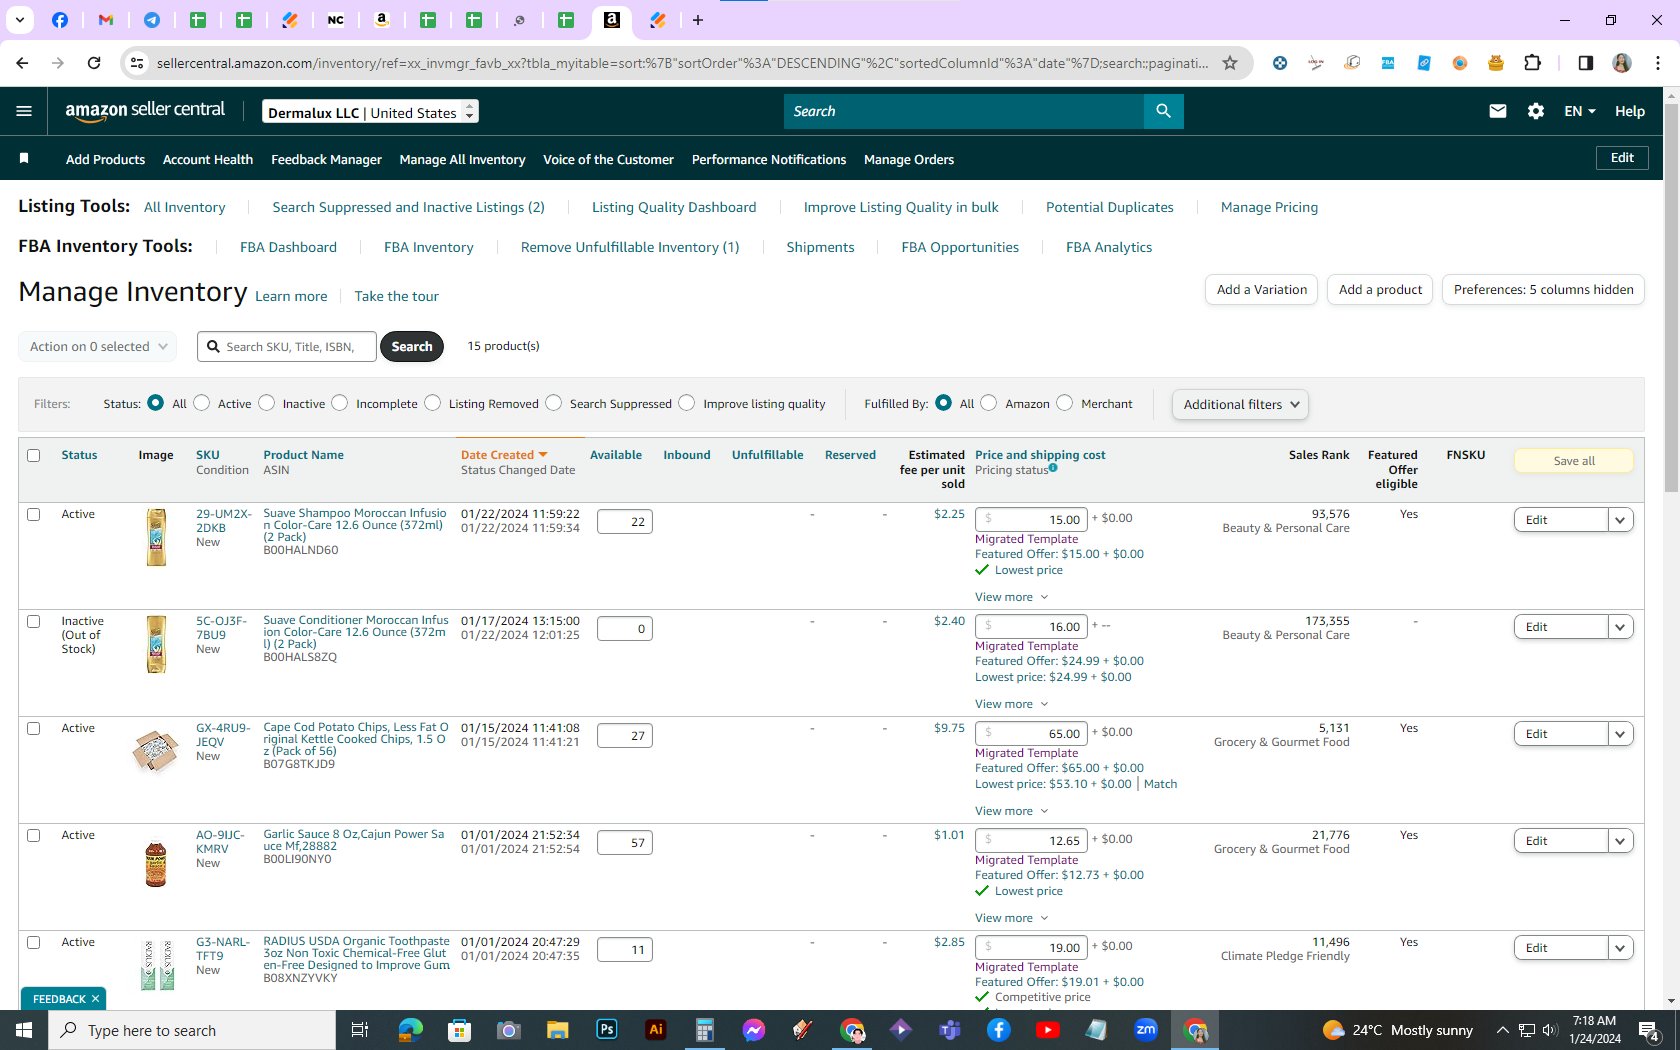1680x1050 pixels.
Task: Expand Additional filters dropdown
Action: pyautogui.click(x=1240, y=404)
